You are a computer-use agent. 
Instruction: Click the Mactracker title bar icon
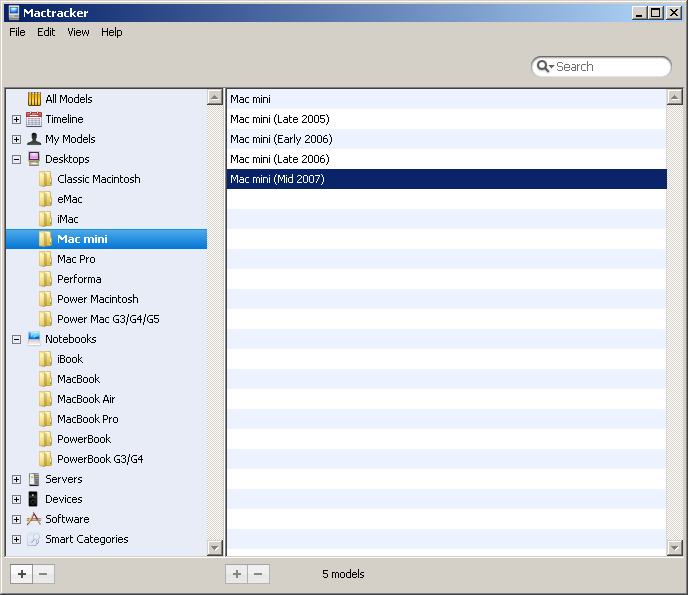(14, 12)
